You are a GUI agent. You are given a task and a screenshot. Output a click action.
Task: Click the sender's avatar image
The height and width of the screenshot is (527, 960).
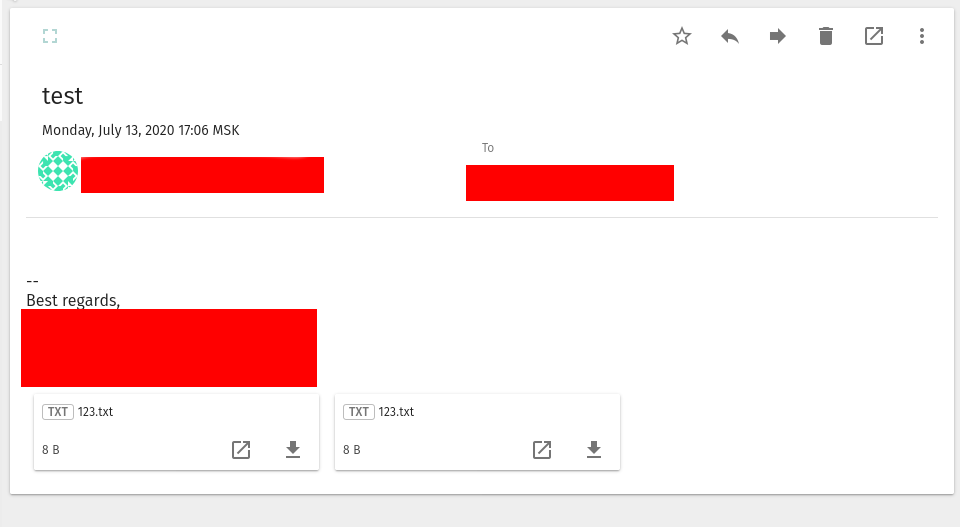click(58, 172)
